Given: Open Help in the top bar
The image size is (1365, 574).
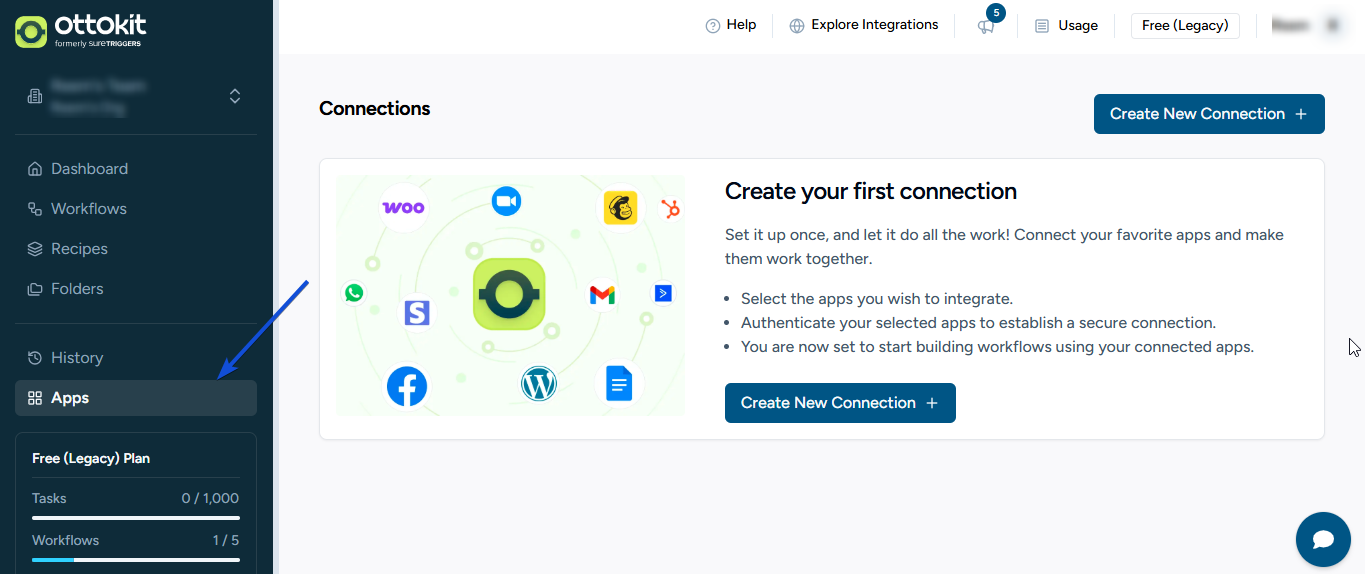Looking at the screenshot, I should (x=731, y=26).
